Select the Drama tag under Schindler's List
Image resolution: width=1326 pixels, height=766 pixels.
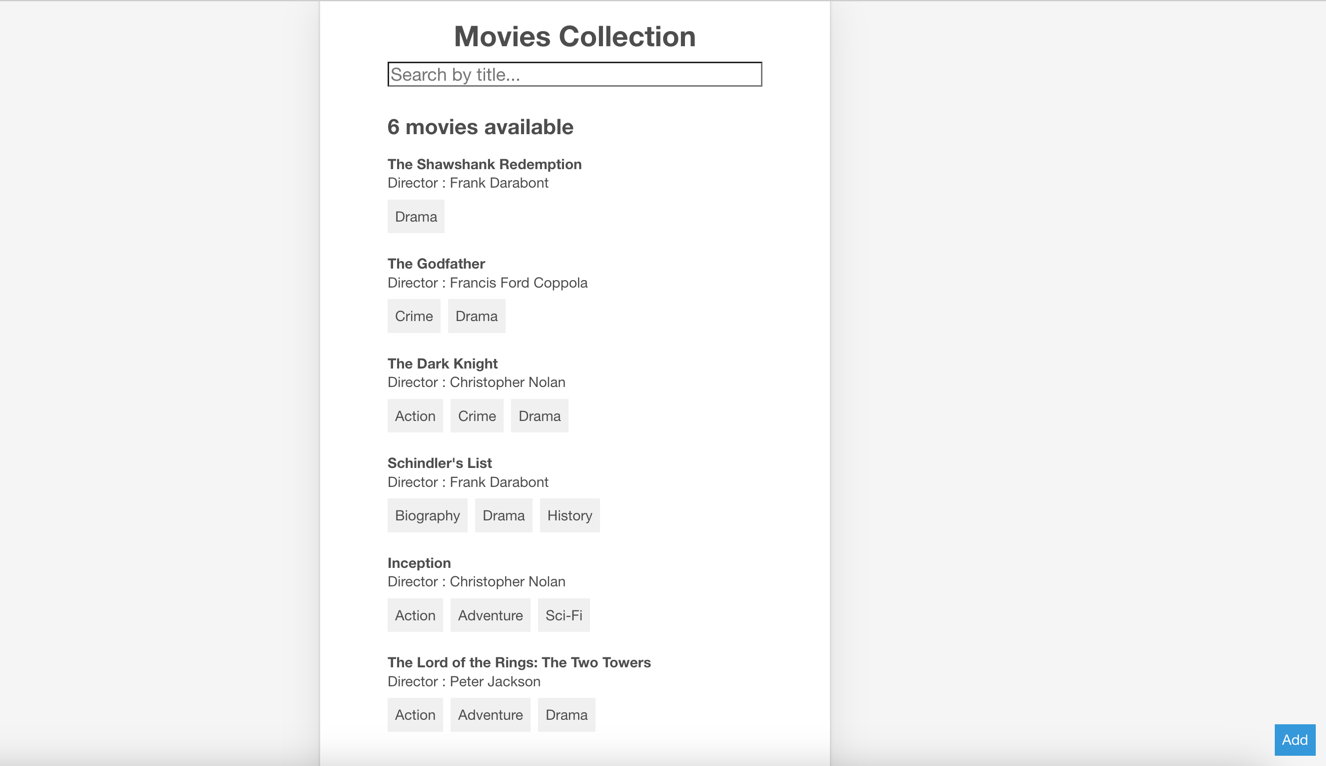coord(503,515)
